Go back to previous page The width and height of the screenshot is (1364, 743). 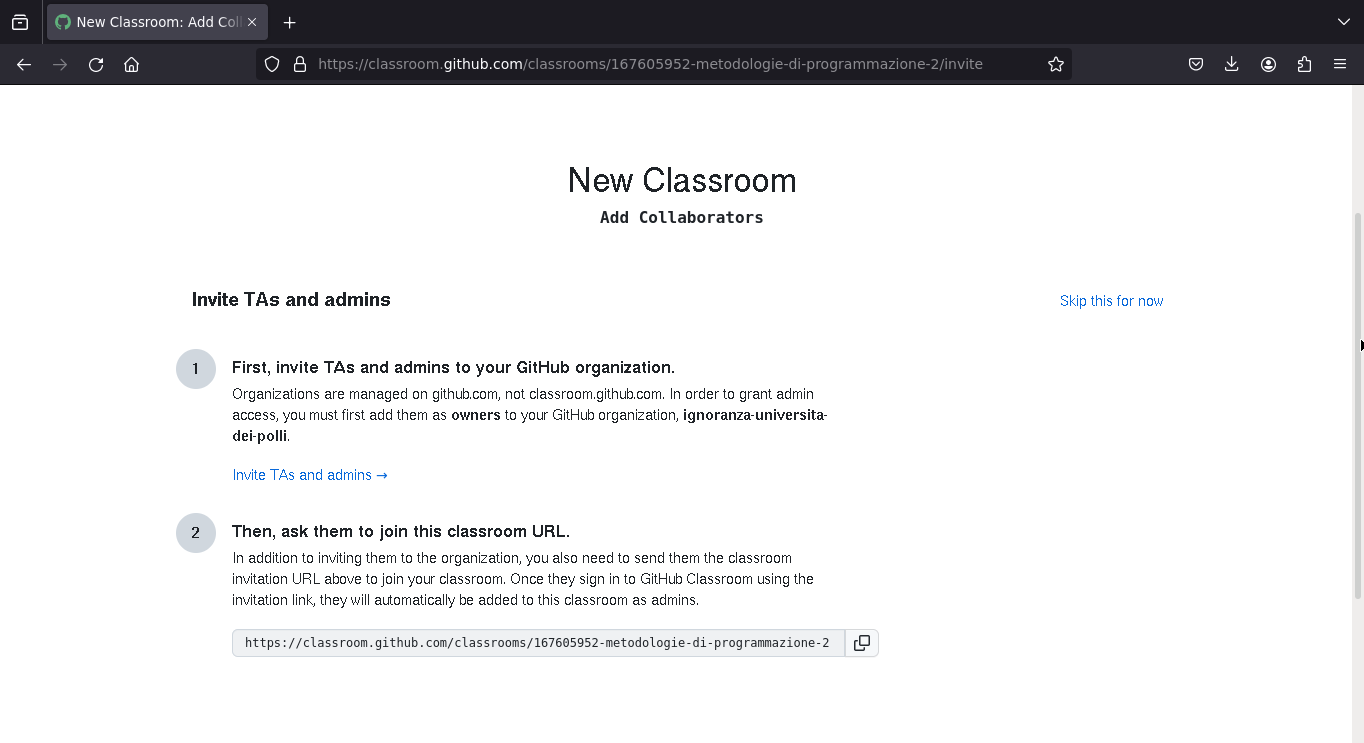pos(24,64)
